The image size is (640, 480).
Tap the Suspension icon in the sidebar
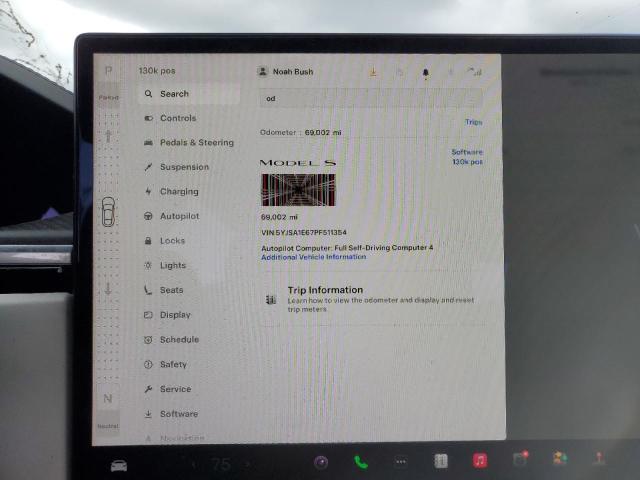[148, 167]
